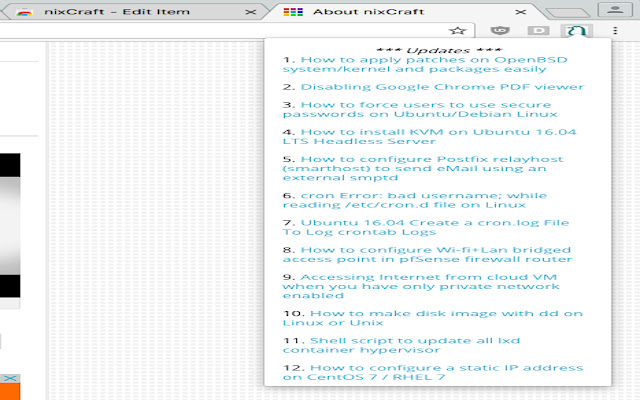Open secure passwords on Ubuntu/Debian link
Image resolution: width=640 pixels, height=400 pixels.
420,109
